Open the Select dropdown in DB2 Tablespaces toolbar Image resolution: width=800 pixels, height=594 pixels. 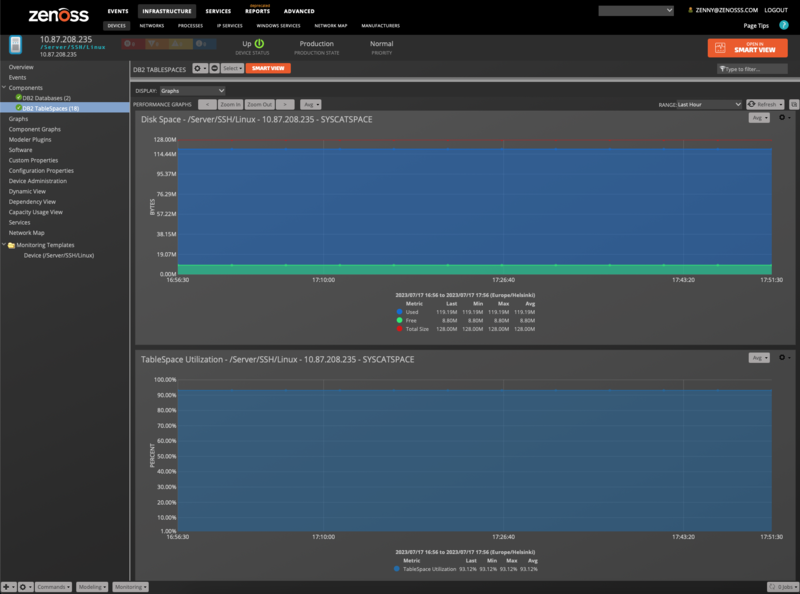pos(232,68)
